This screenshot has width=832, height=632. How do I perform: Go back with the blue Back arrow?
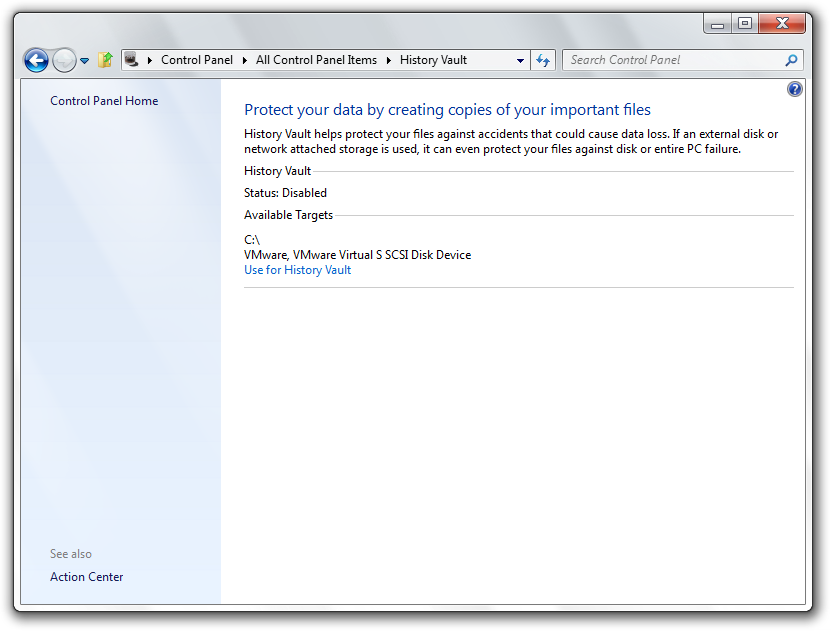point(36,60)
